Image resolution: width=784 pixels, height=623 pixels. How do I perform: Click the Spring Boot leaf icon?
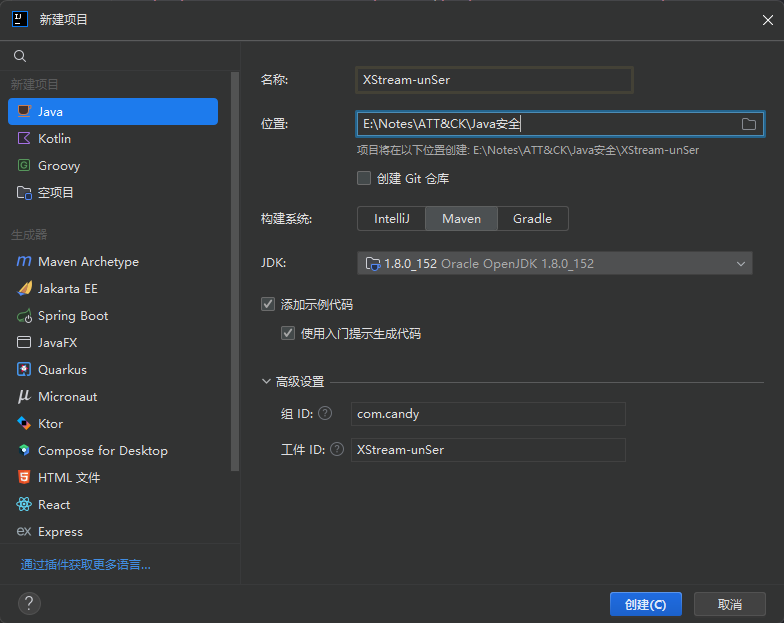point(24,316)
